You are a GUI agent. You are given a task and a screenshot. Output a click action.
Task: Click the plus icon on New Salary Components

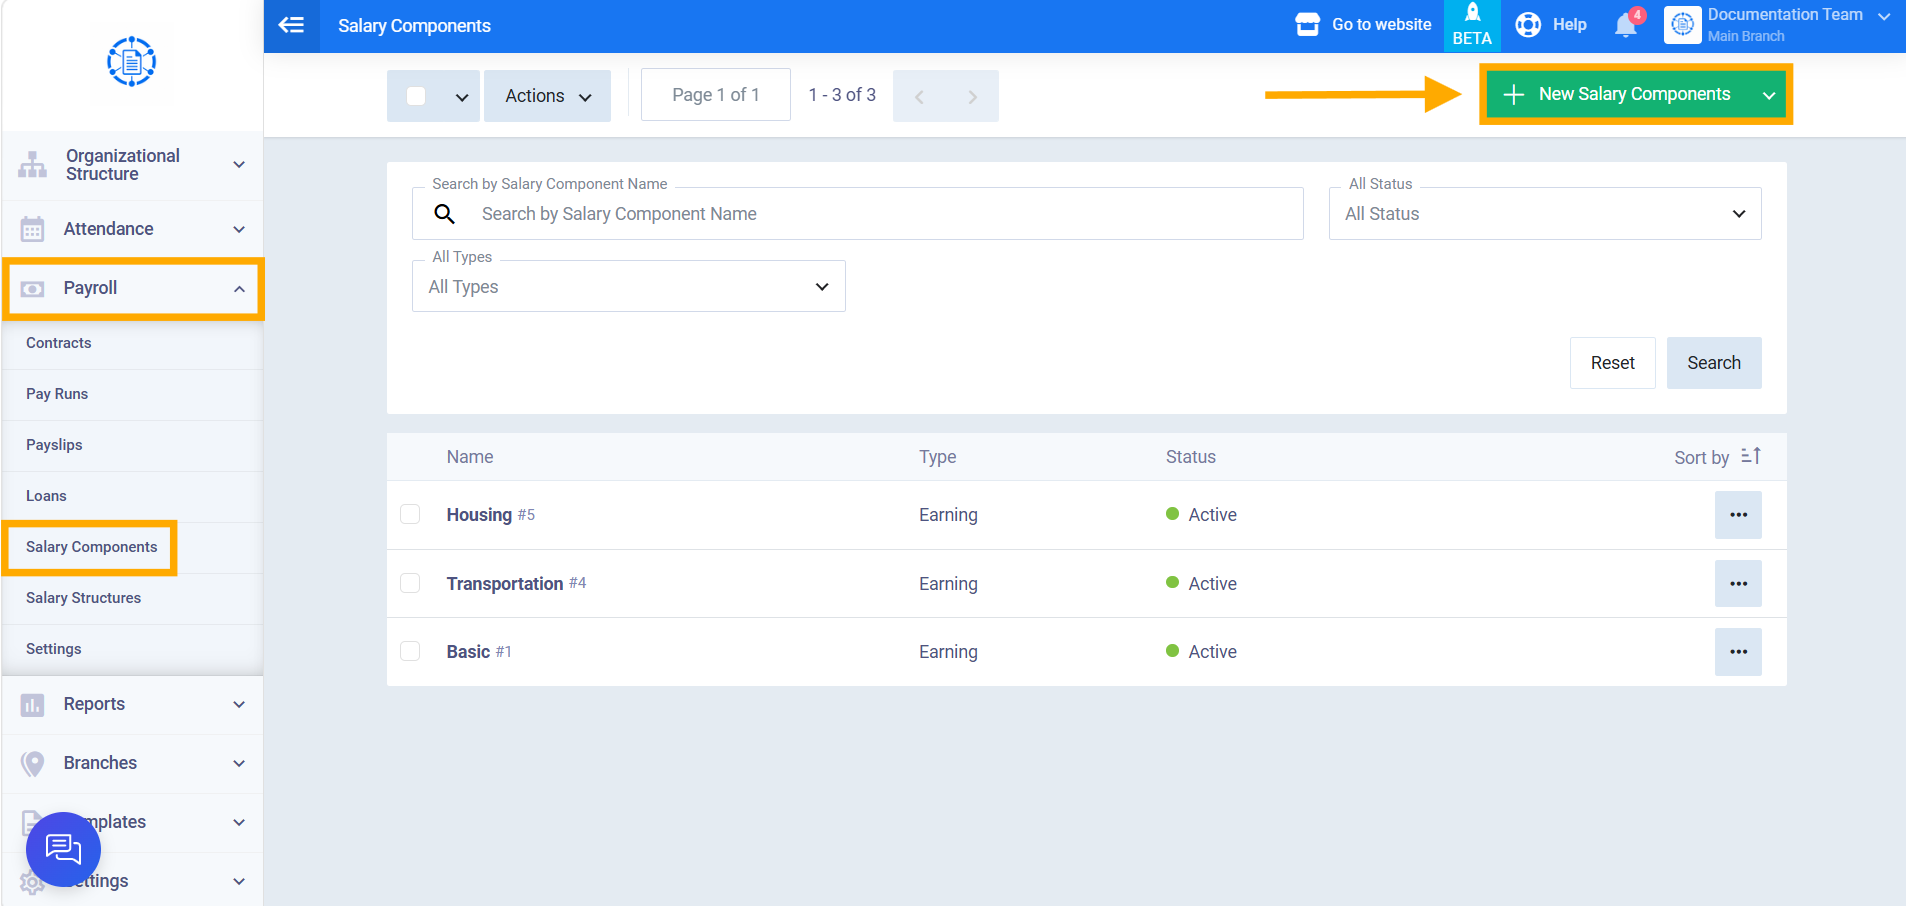pyautogui.click(x=1514, y=94)
